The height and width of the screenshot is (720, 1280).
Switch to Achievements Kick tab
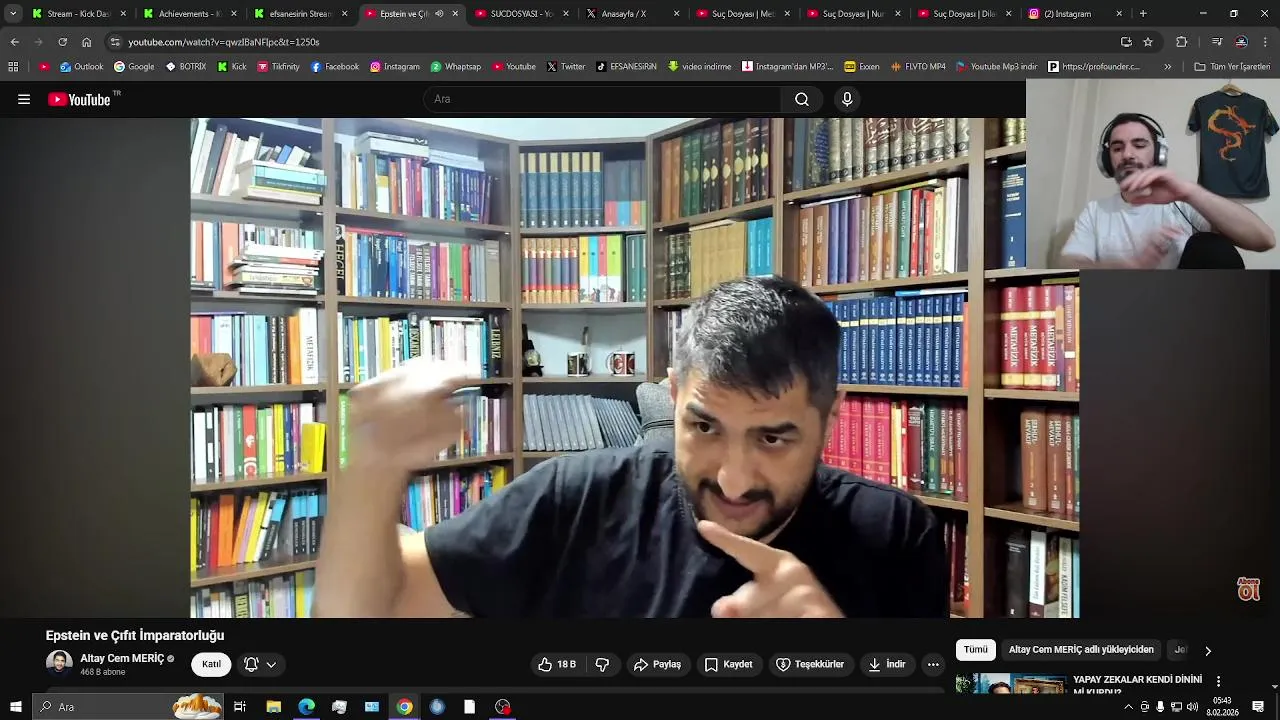pyautogui.click(x=190, y=14)
